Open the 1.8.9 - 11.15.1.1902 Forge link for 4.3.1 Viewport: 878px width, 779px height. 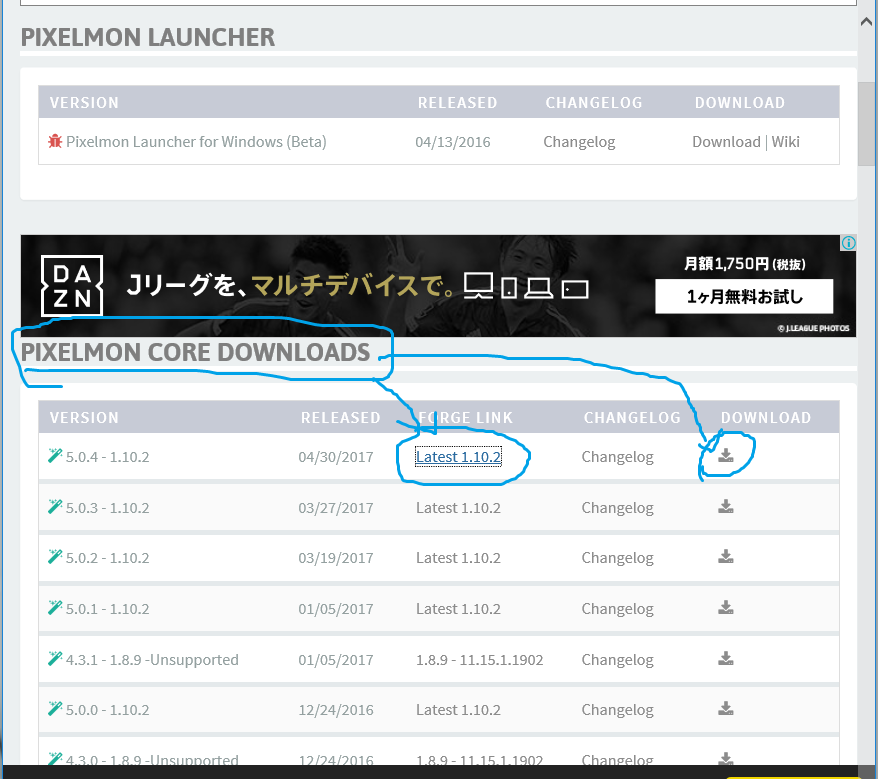pyautogui.click(x=479, y=660)
